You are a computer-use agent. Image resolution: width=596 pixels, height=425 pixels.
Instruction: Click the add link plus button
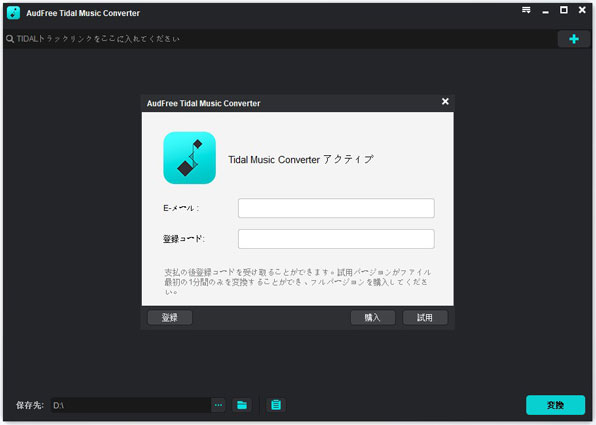click(574, 39)
